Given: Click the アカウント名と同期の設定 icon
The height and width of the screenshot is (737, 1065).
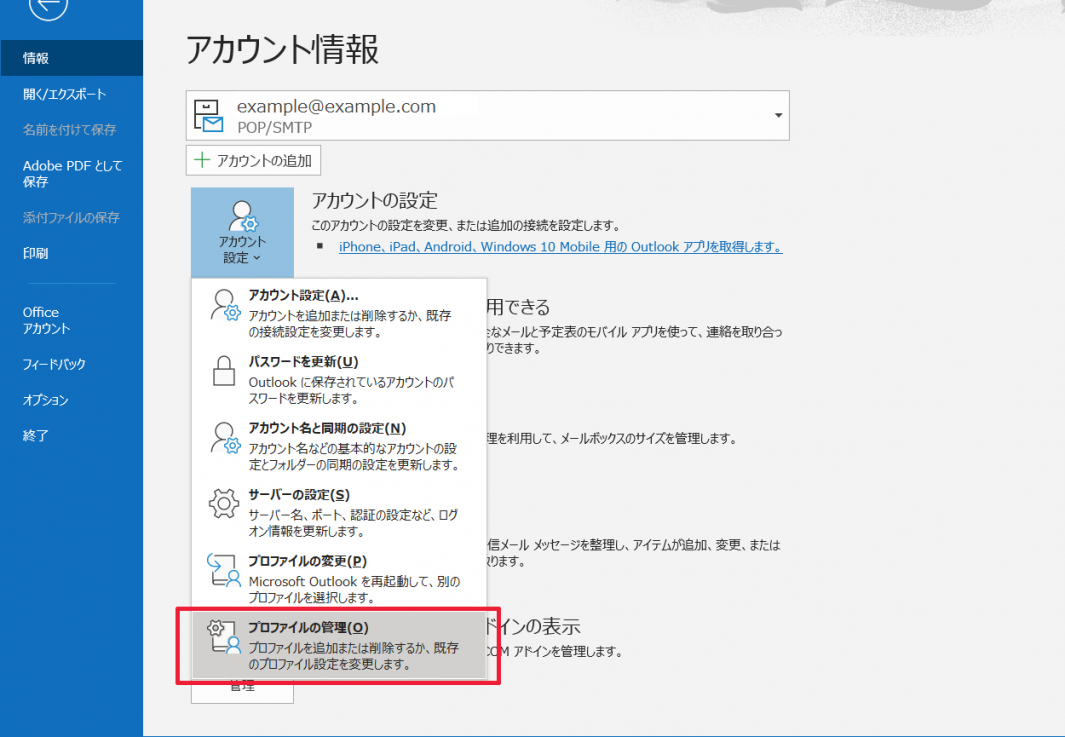Looking at the screenshot, I should click(225, 438).
